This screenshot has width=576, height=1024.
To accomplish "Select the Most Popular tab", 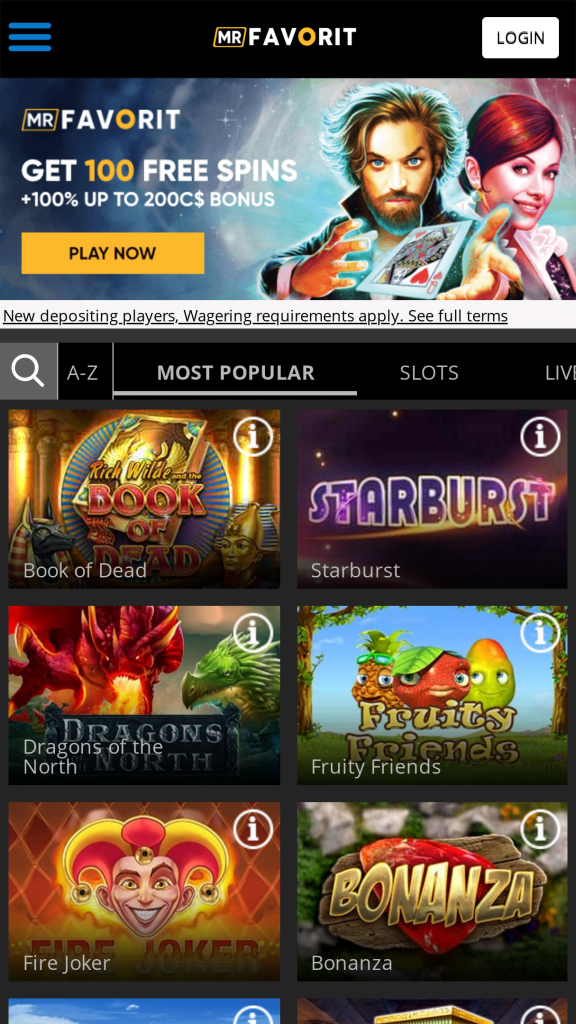I will (236, 372).
